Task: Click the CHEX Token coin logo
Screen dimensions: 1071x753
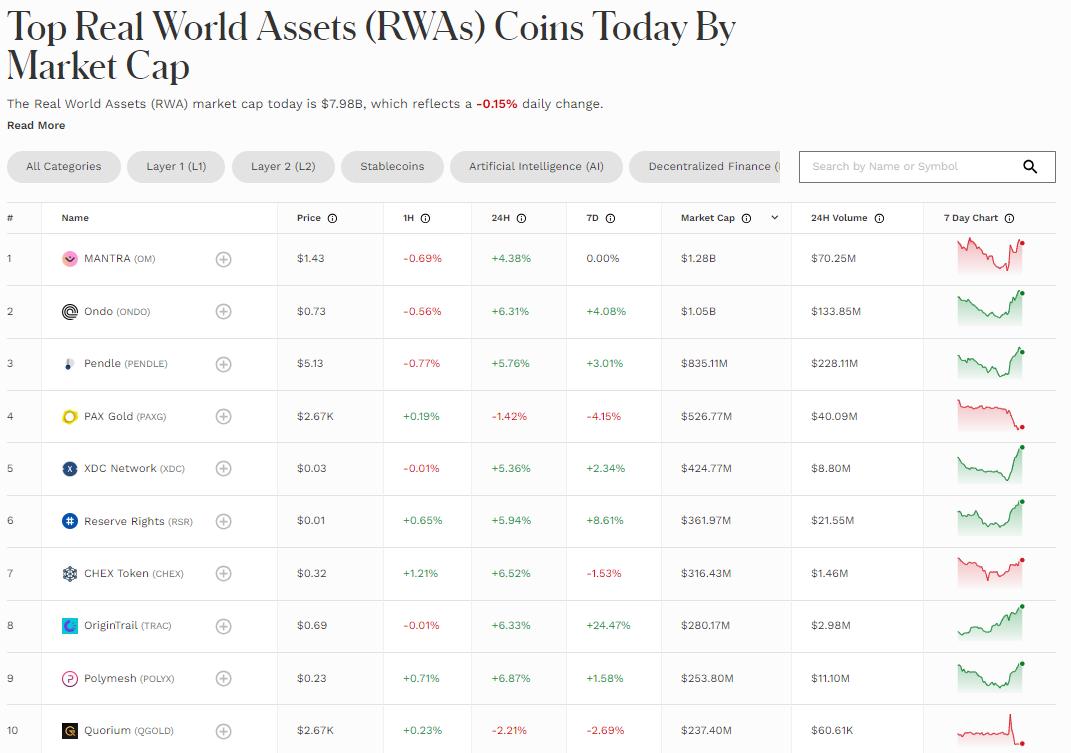Action: 70,574
